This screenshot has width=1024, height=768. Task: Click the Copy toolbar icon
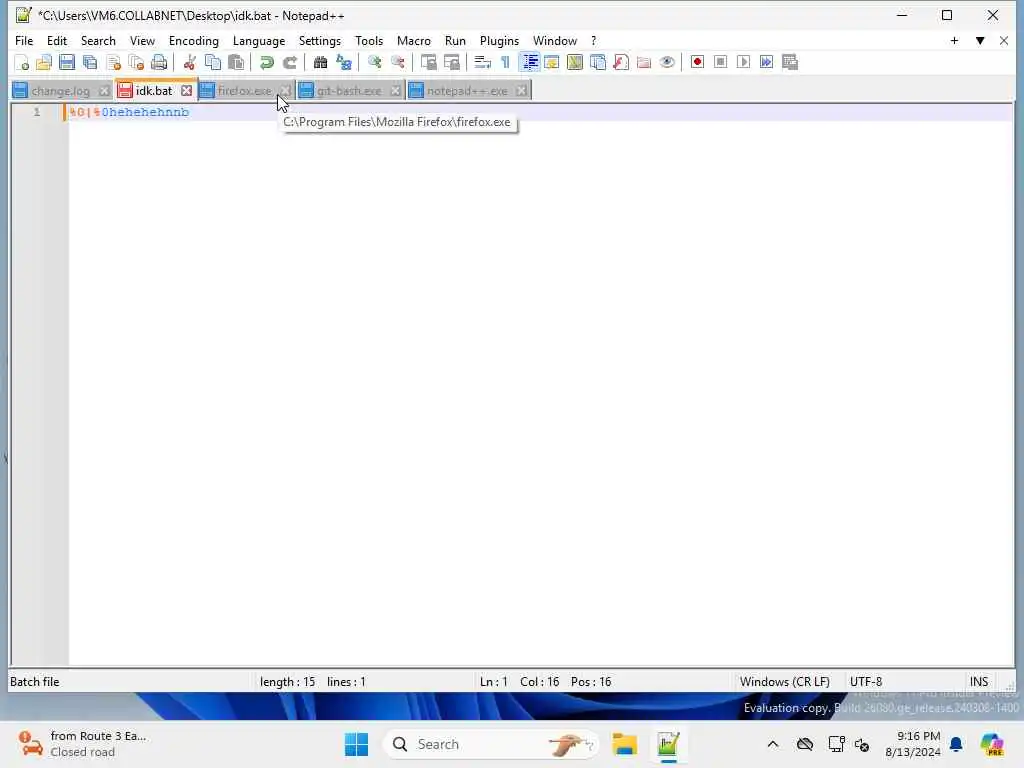point(213,62)
